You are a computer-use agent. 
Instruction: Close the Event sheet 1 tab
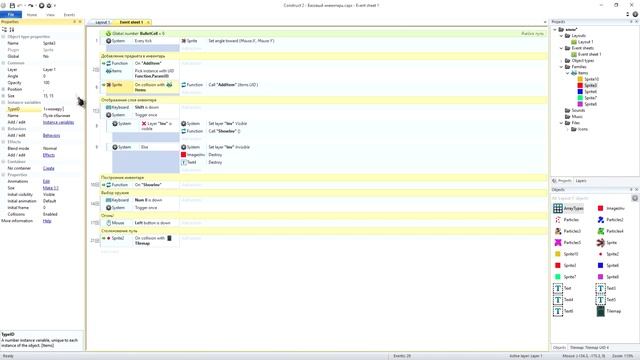(148, 22)
